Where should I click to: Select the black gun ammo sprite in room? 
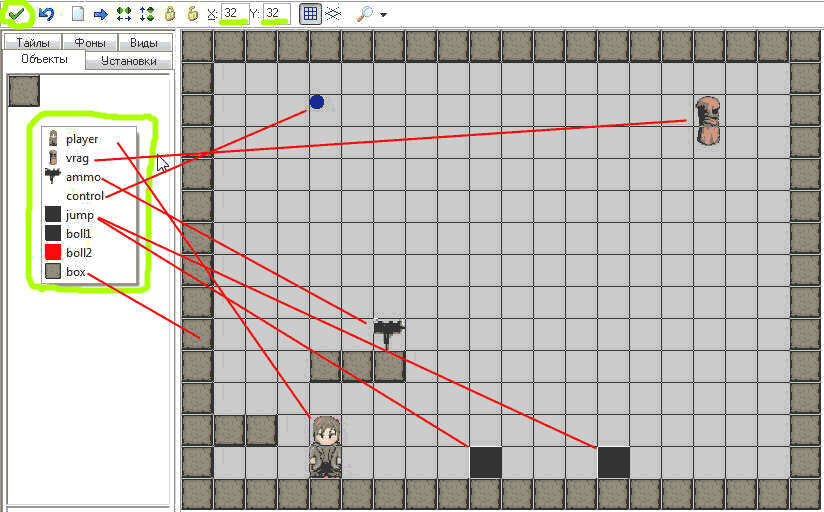coord(389,332)
